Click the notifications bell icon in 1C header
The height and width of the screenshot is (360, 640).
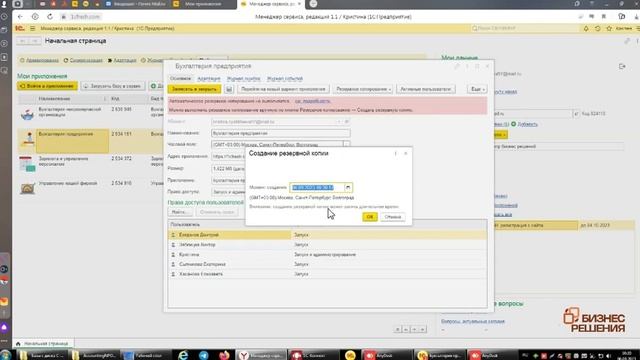586,28
